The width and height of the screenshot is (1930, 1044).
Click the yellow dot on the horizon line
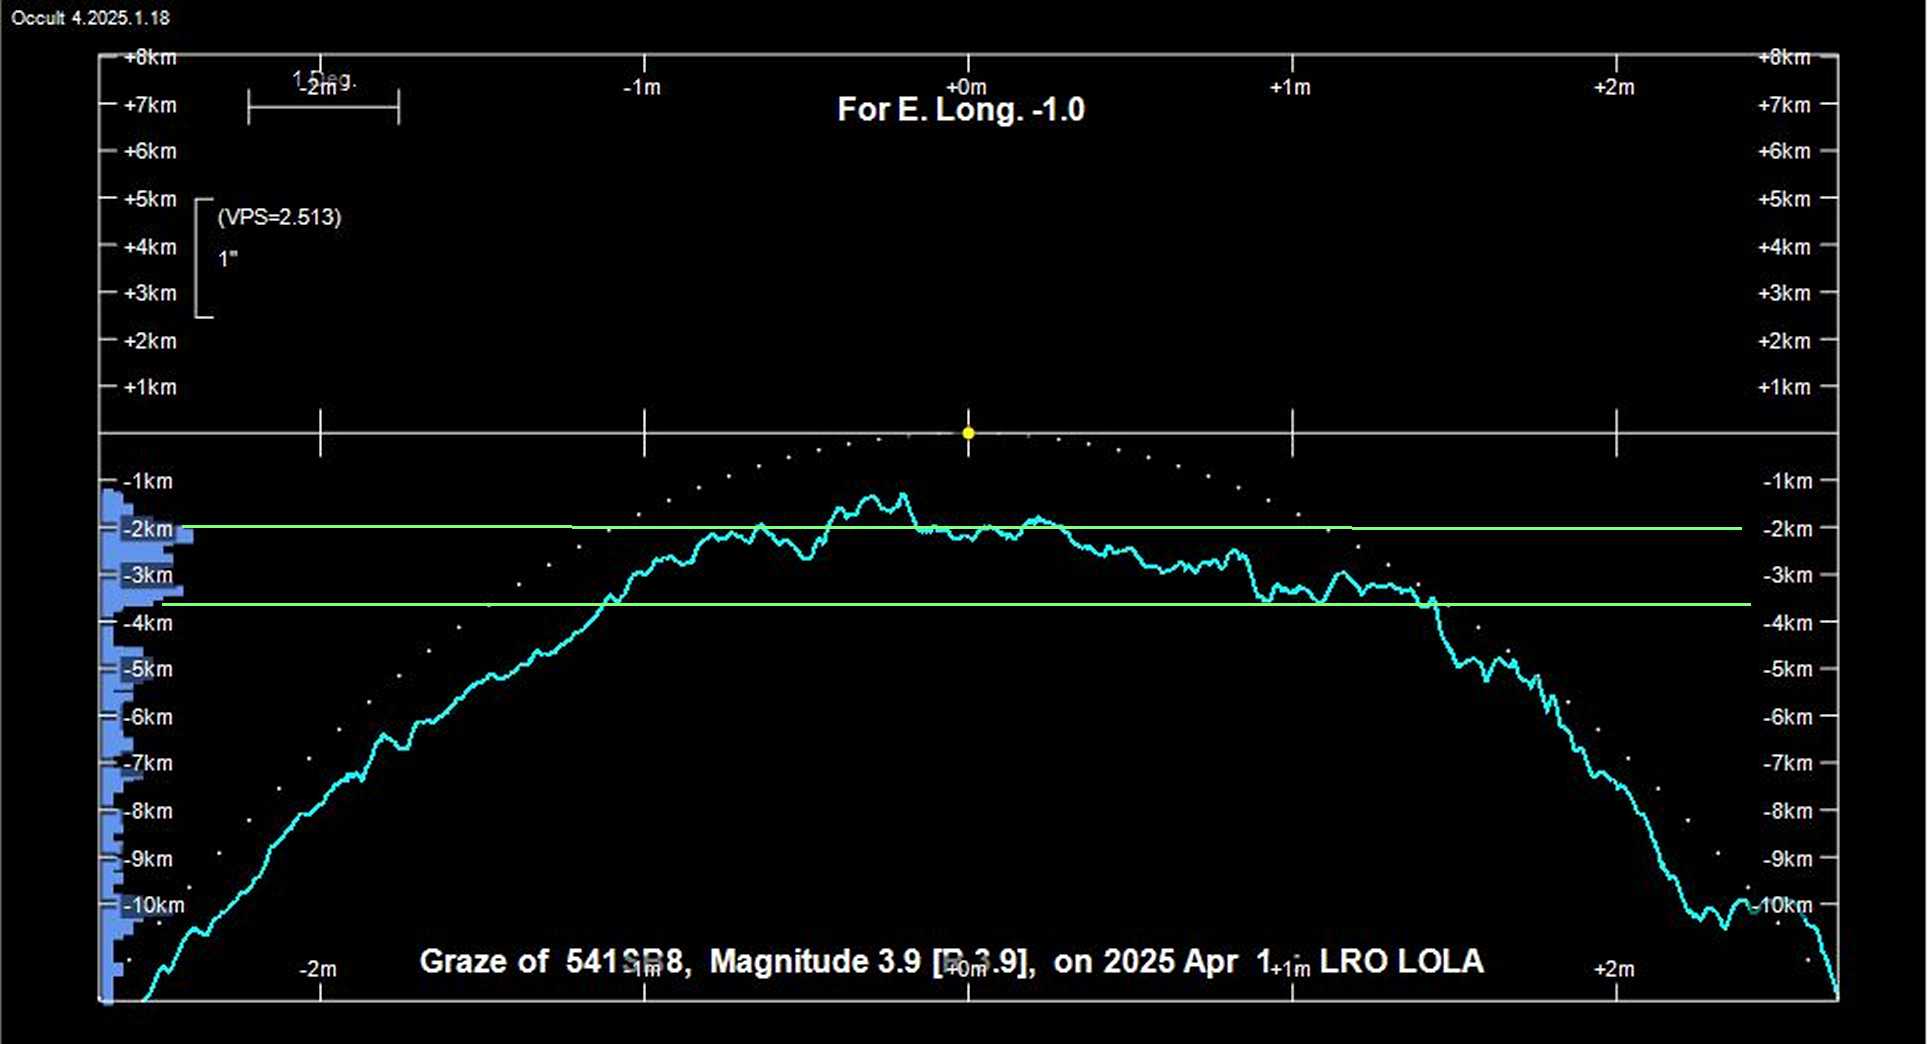pos(968,433)
